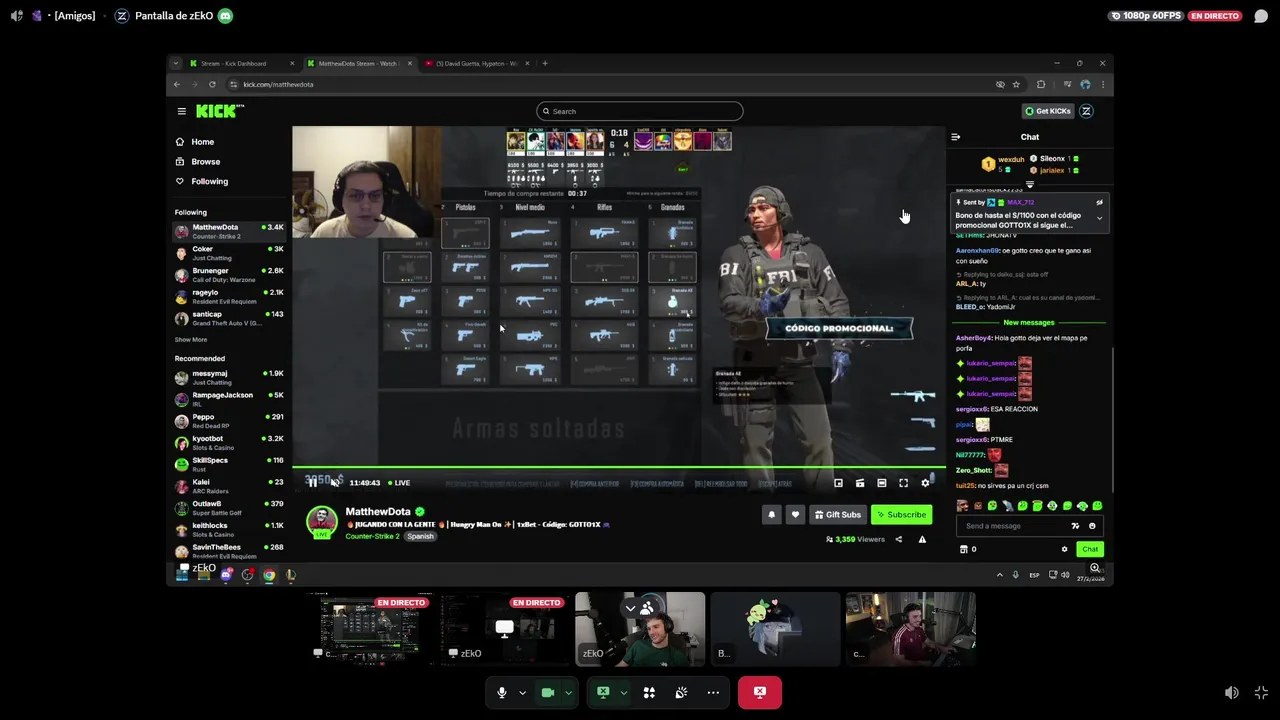
Task: Select zEkO's second EN DIRECTO stream thumbnail
Action: coord(505,629)
